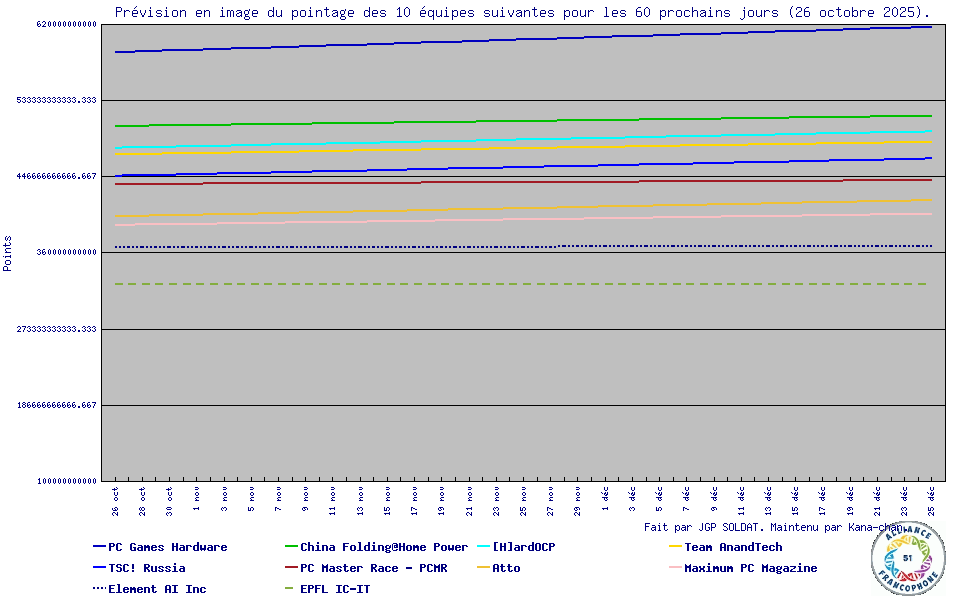Select the China Folding@Home Power legend entry
The image size is (970, 600).
383,547
